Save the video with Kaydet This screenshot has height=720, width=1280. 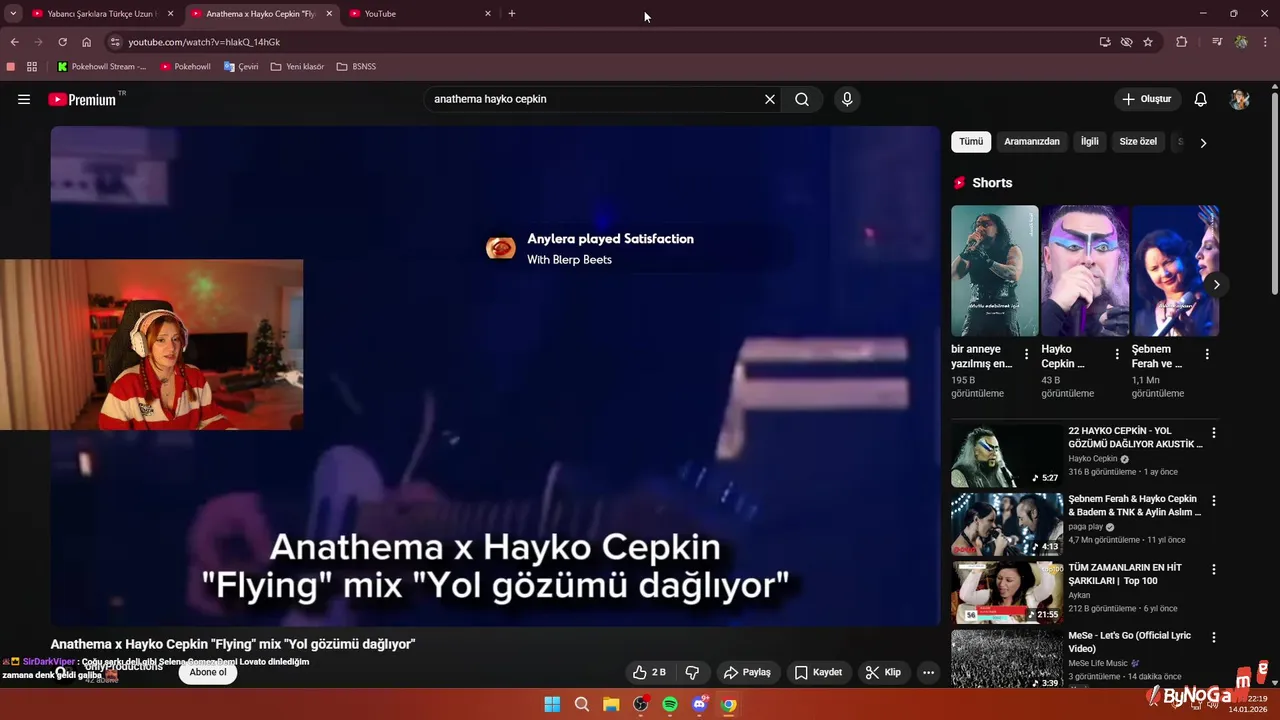point(818,672)
